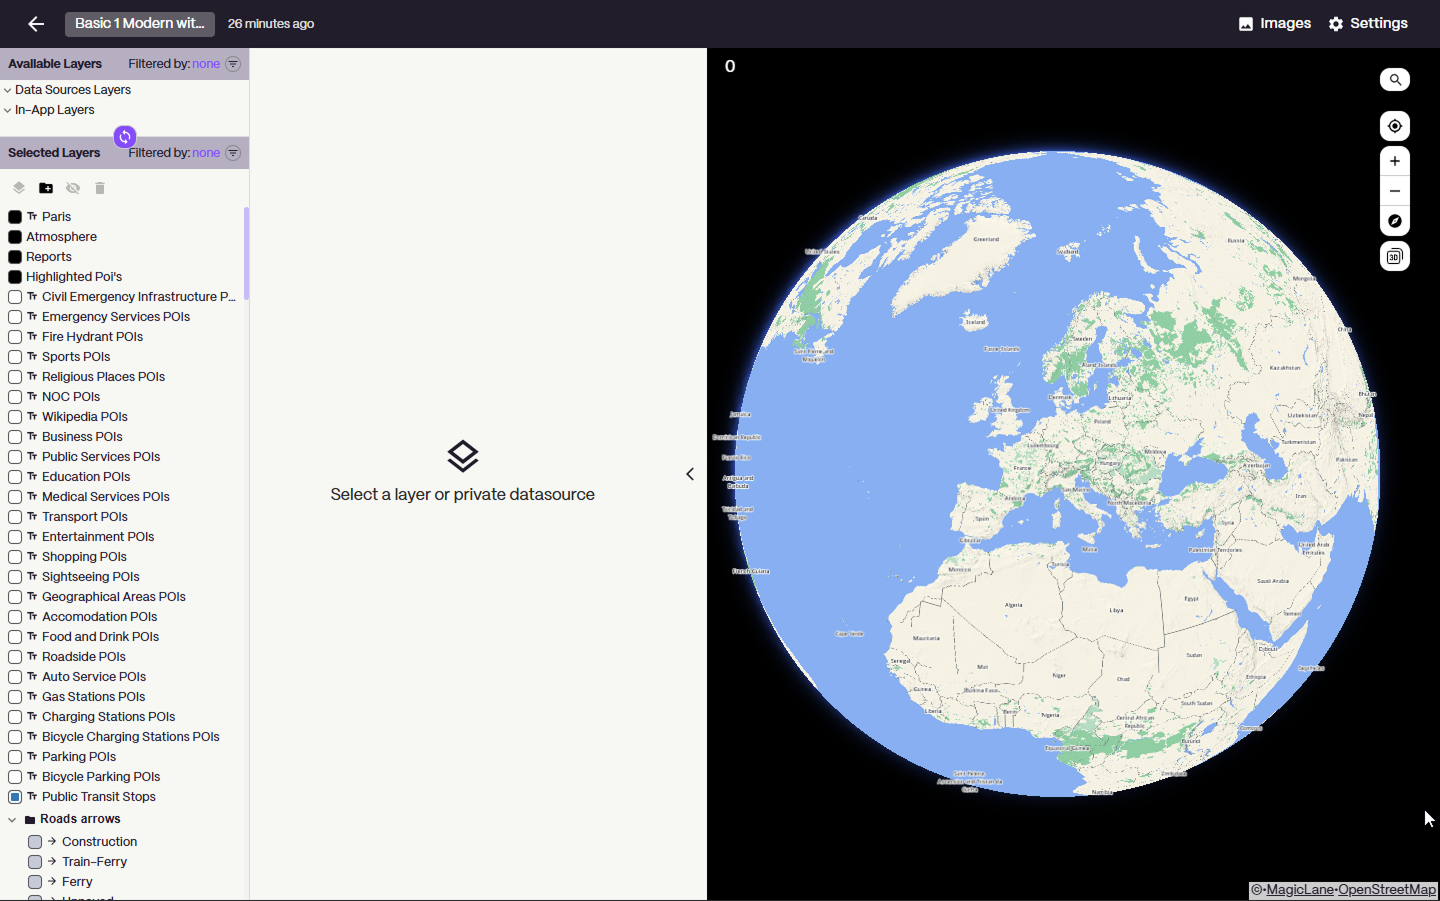Open the OpenStreetMap attribution link

[x=1386, y=890]
